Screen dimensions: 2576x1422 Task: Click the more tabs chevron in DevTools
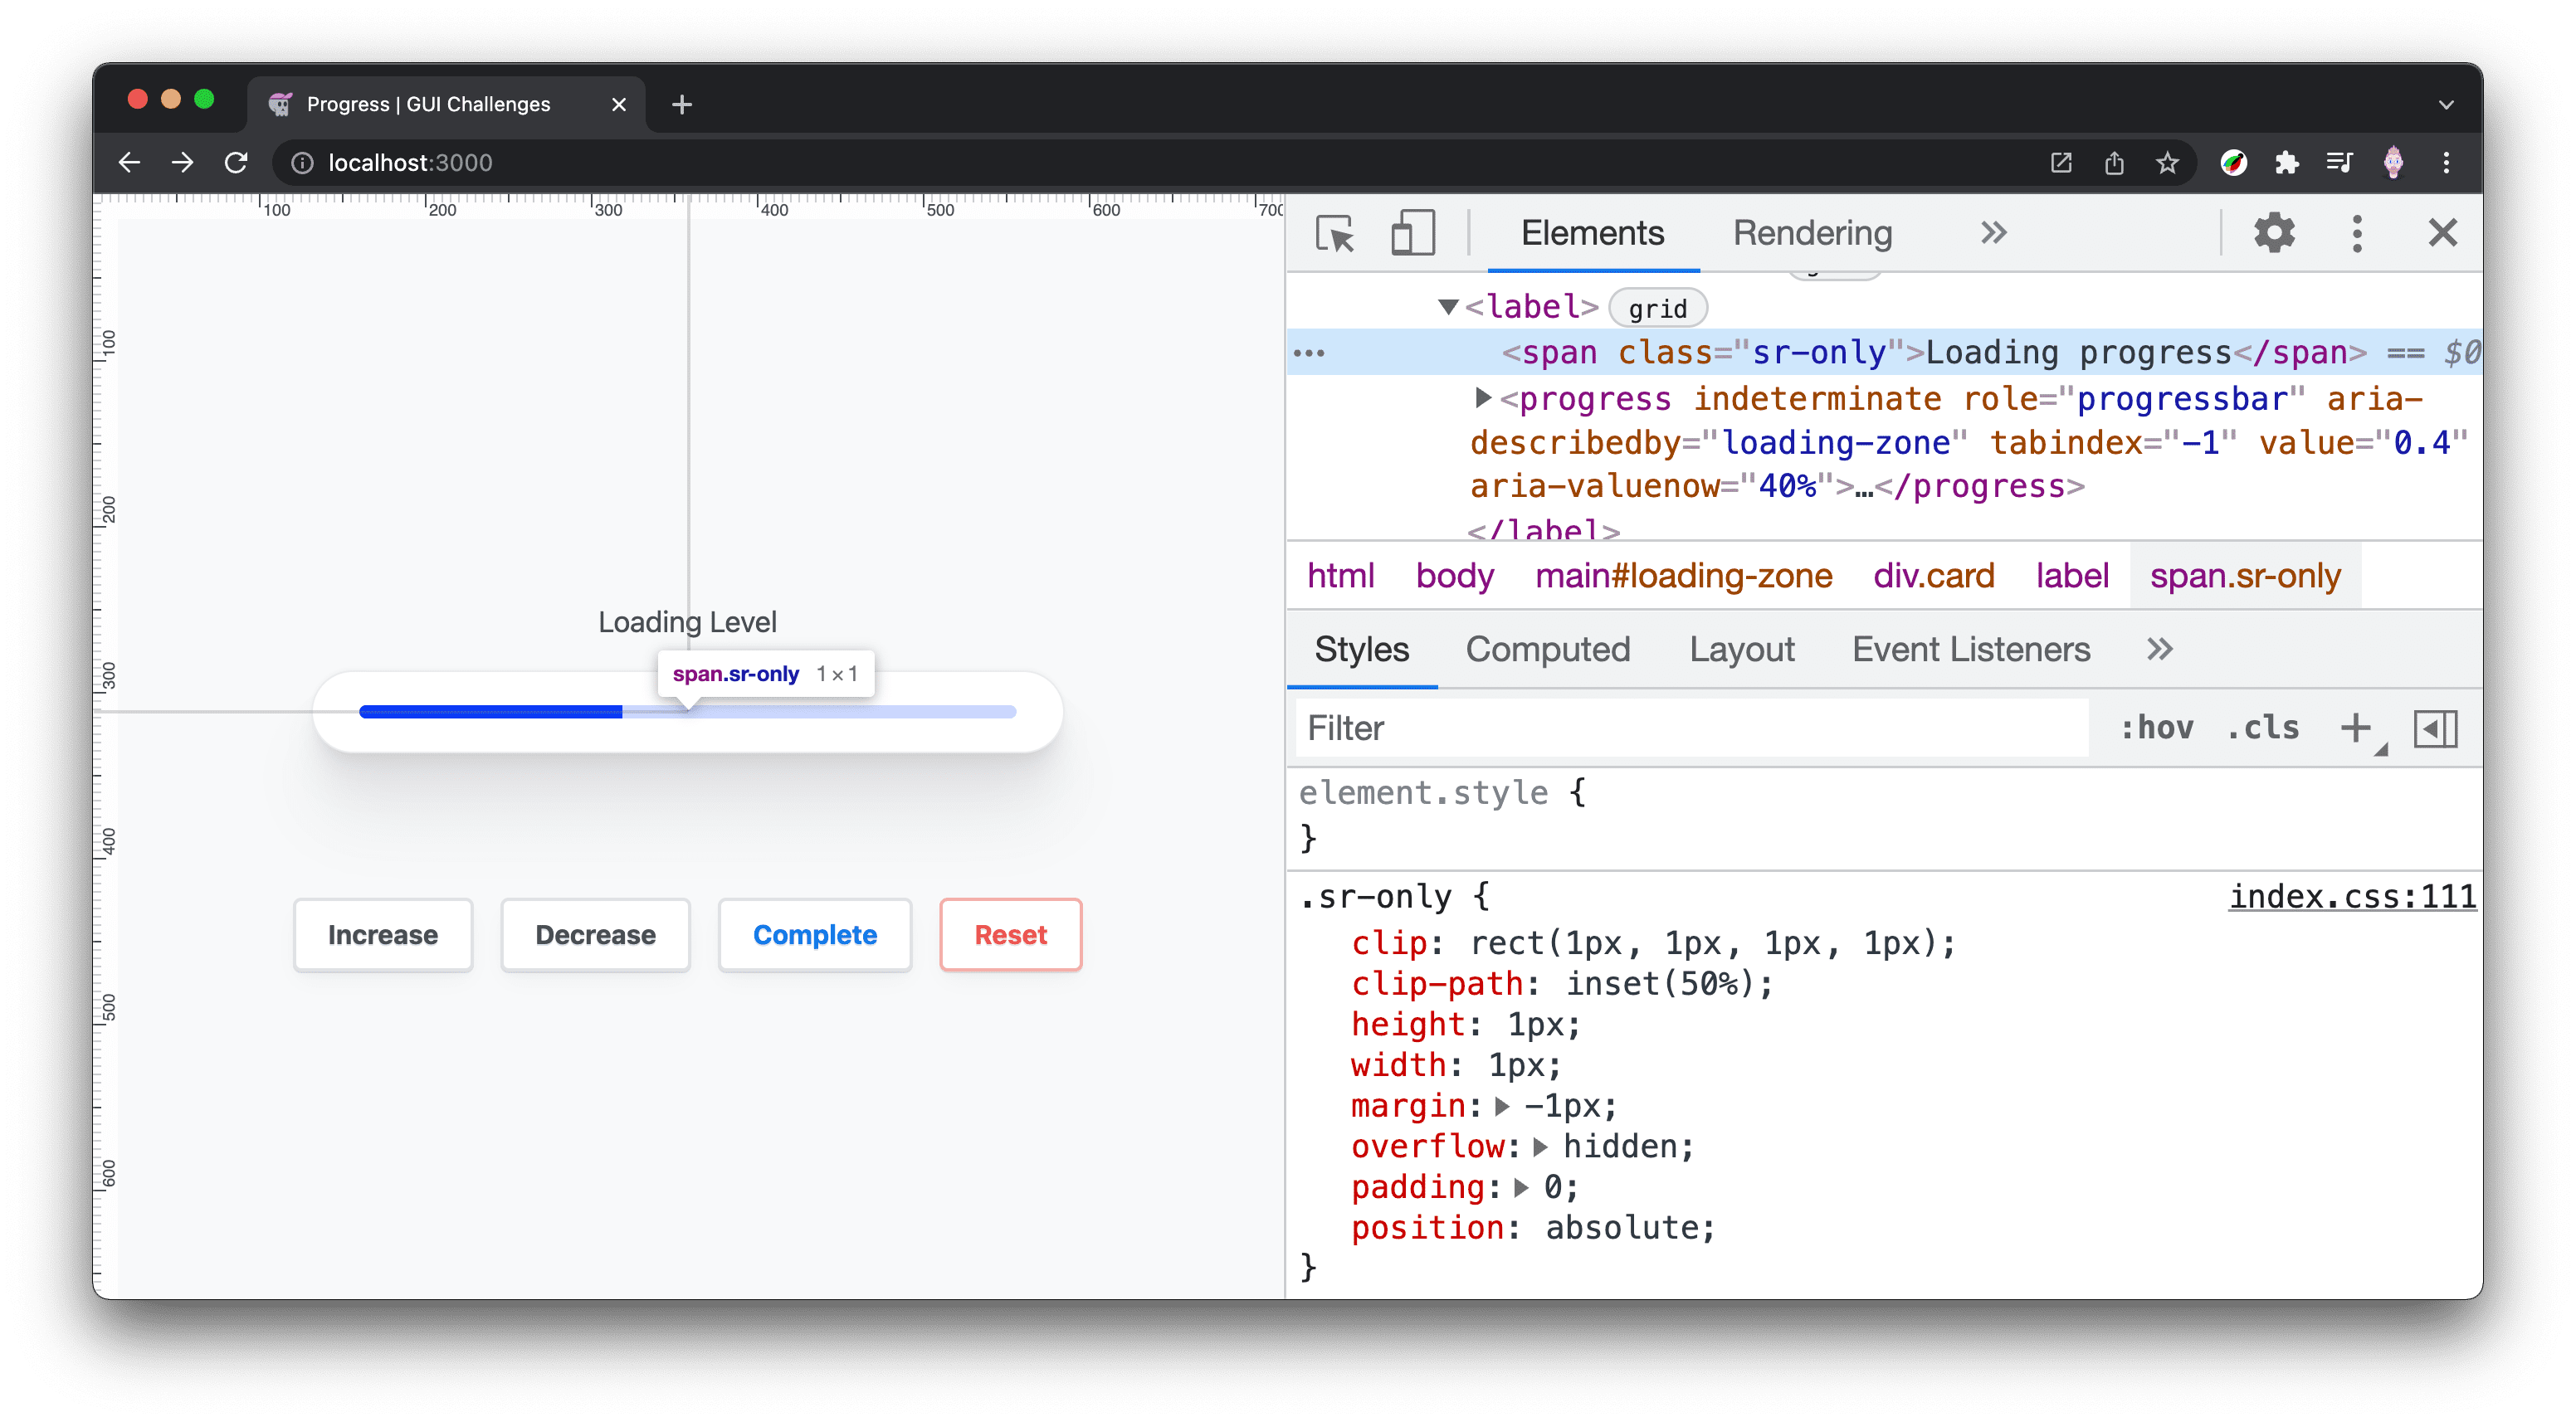click(1991, 233)
